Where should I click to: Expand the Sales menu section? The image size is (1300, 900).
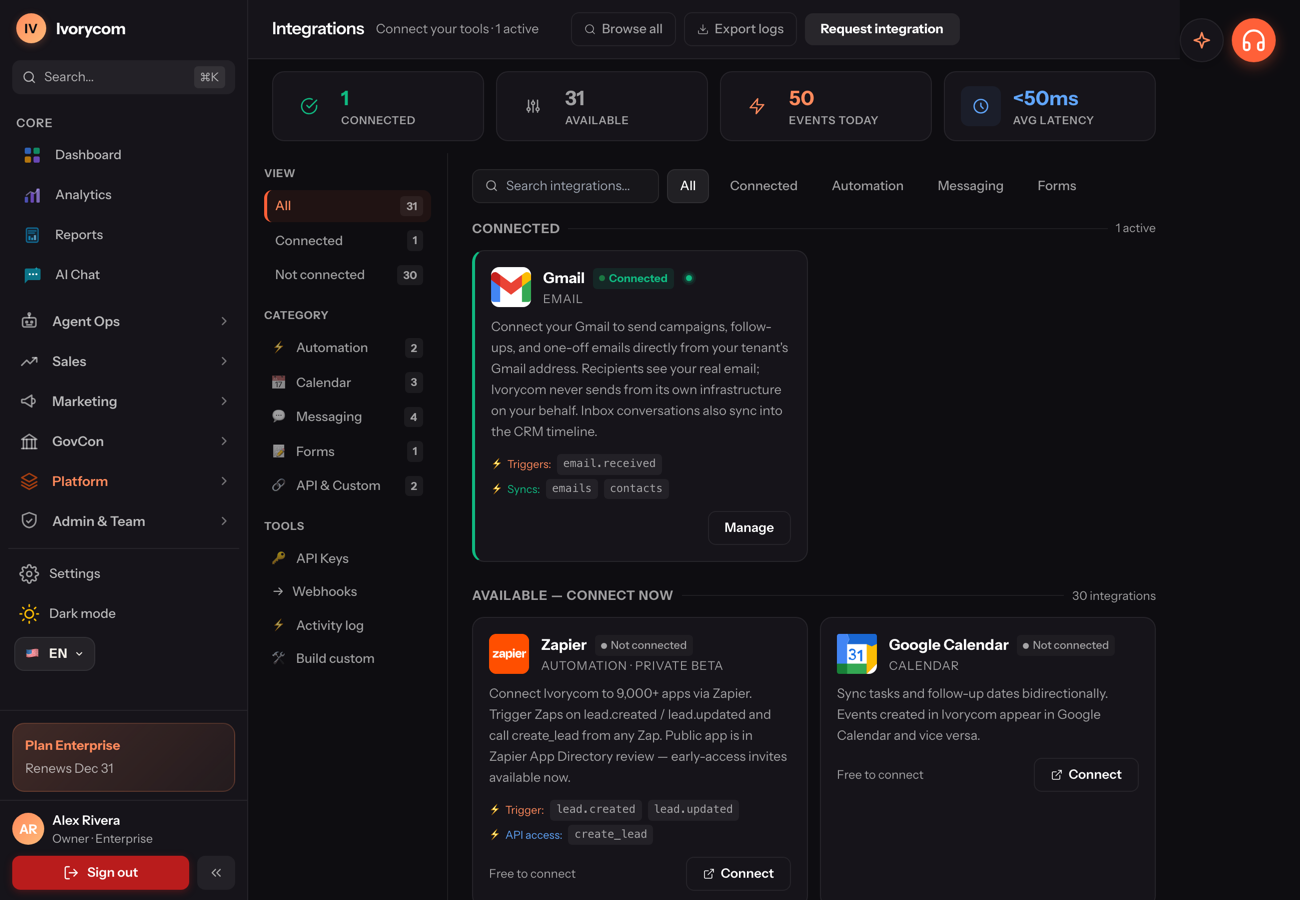124,361
